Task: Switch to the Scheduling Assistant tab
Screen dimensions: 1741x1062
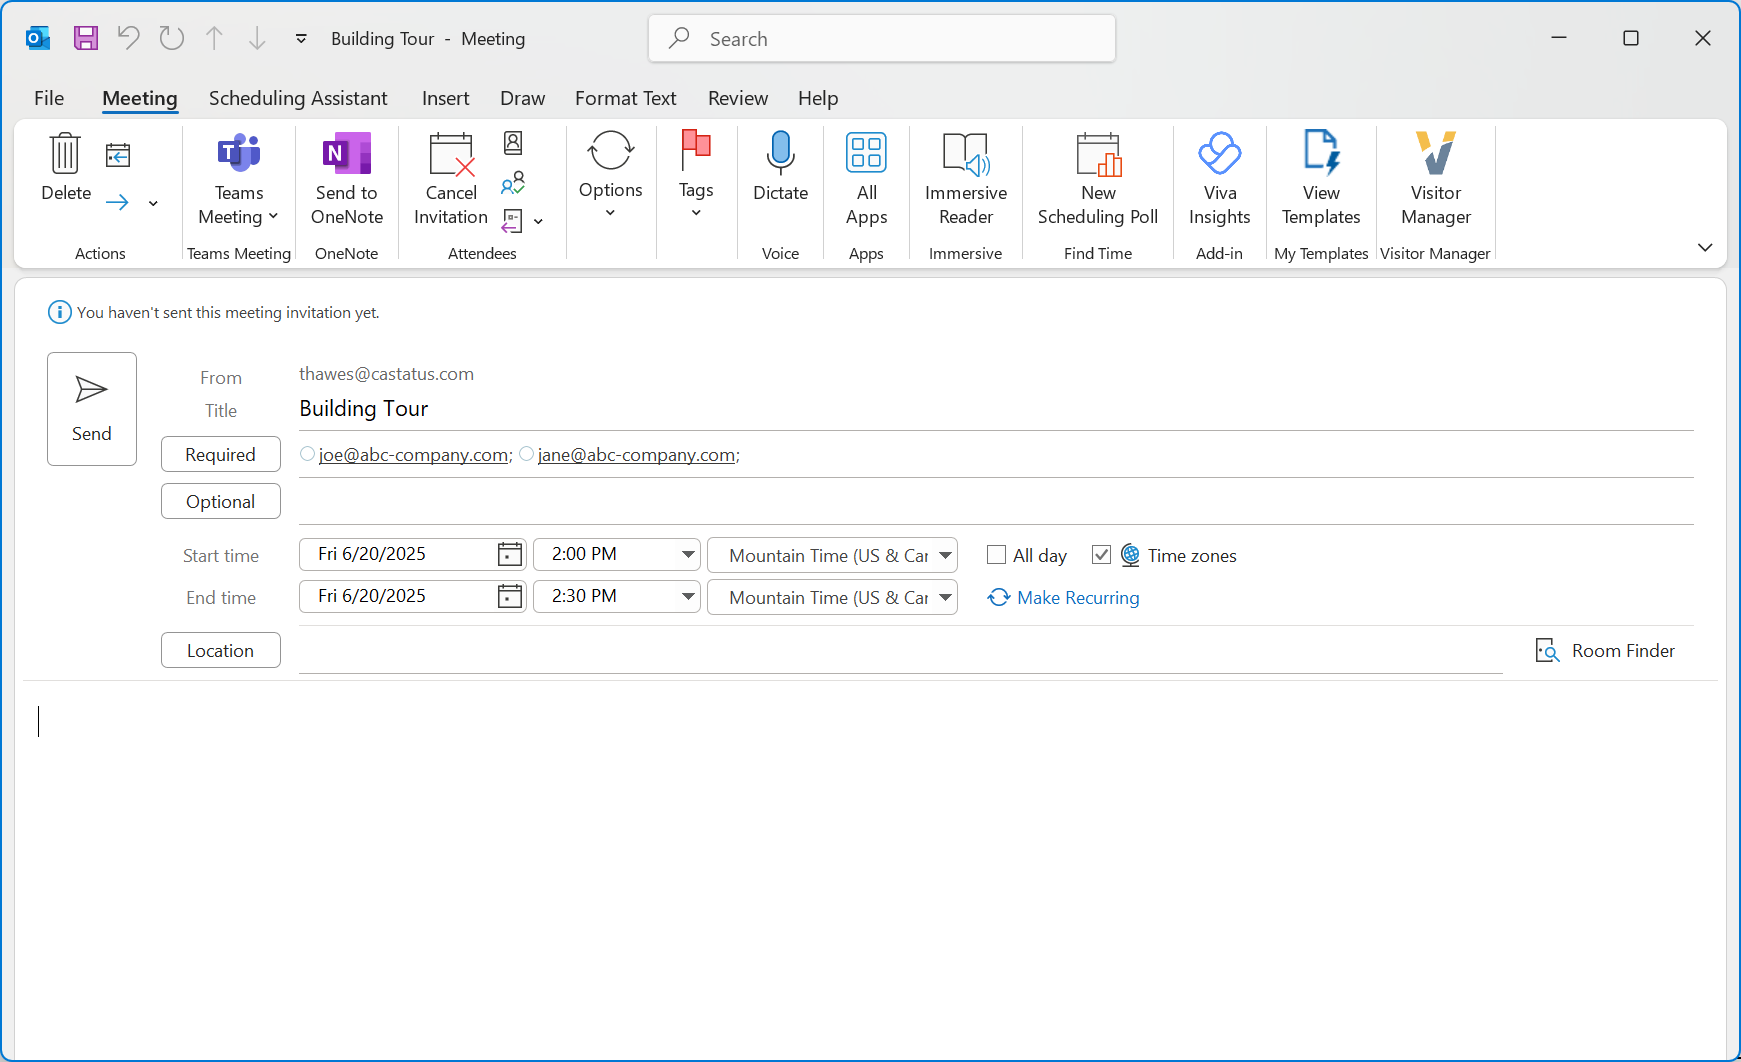Action: (297, 98)
